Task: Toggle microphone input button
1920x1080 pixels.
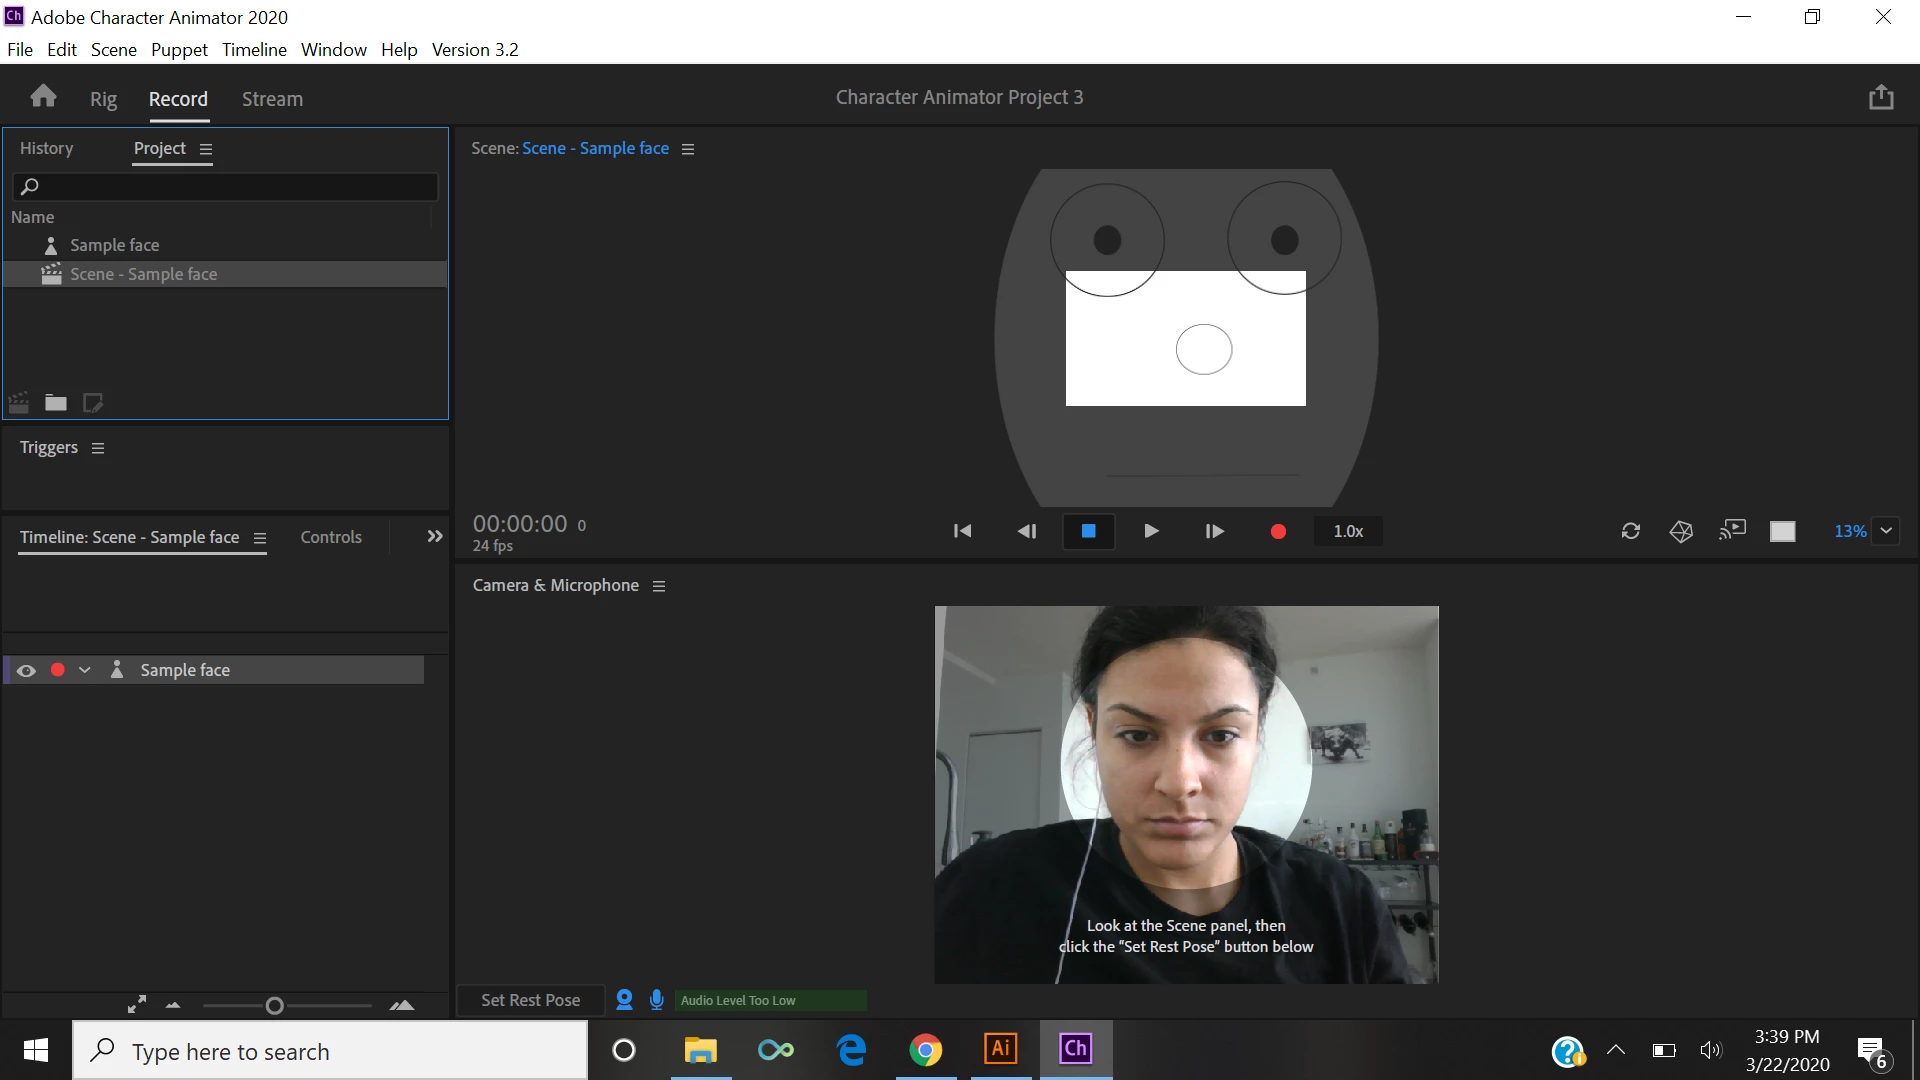Action: [x=657, y=1000]
